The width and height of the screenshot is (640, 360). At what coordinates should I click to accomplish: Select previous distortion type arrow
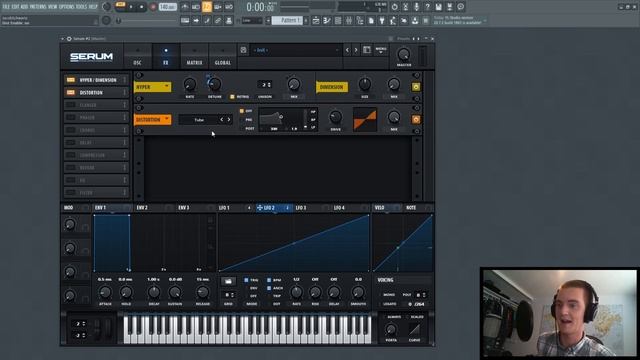[222, 120]
